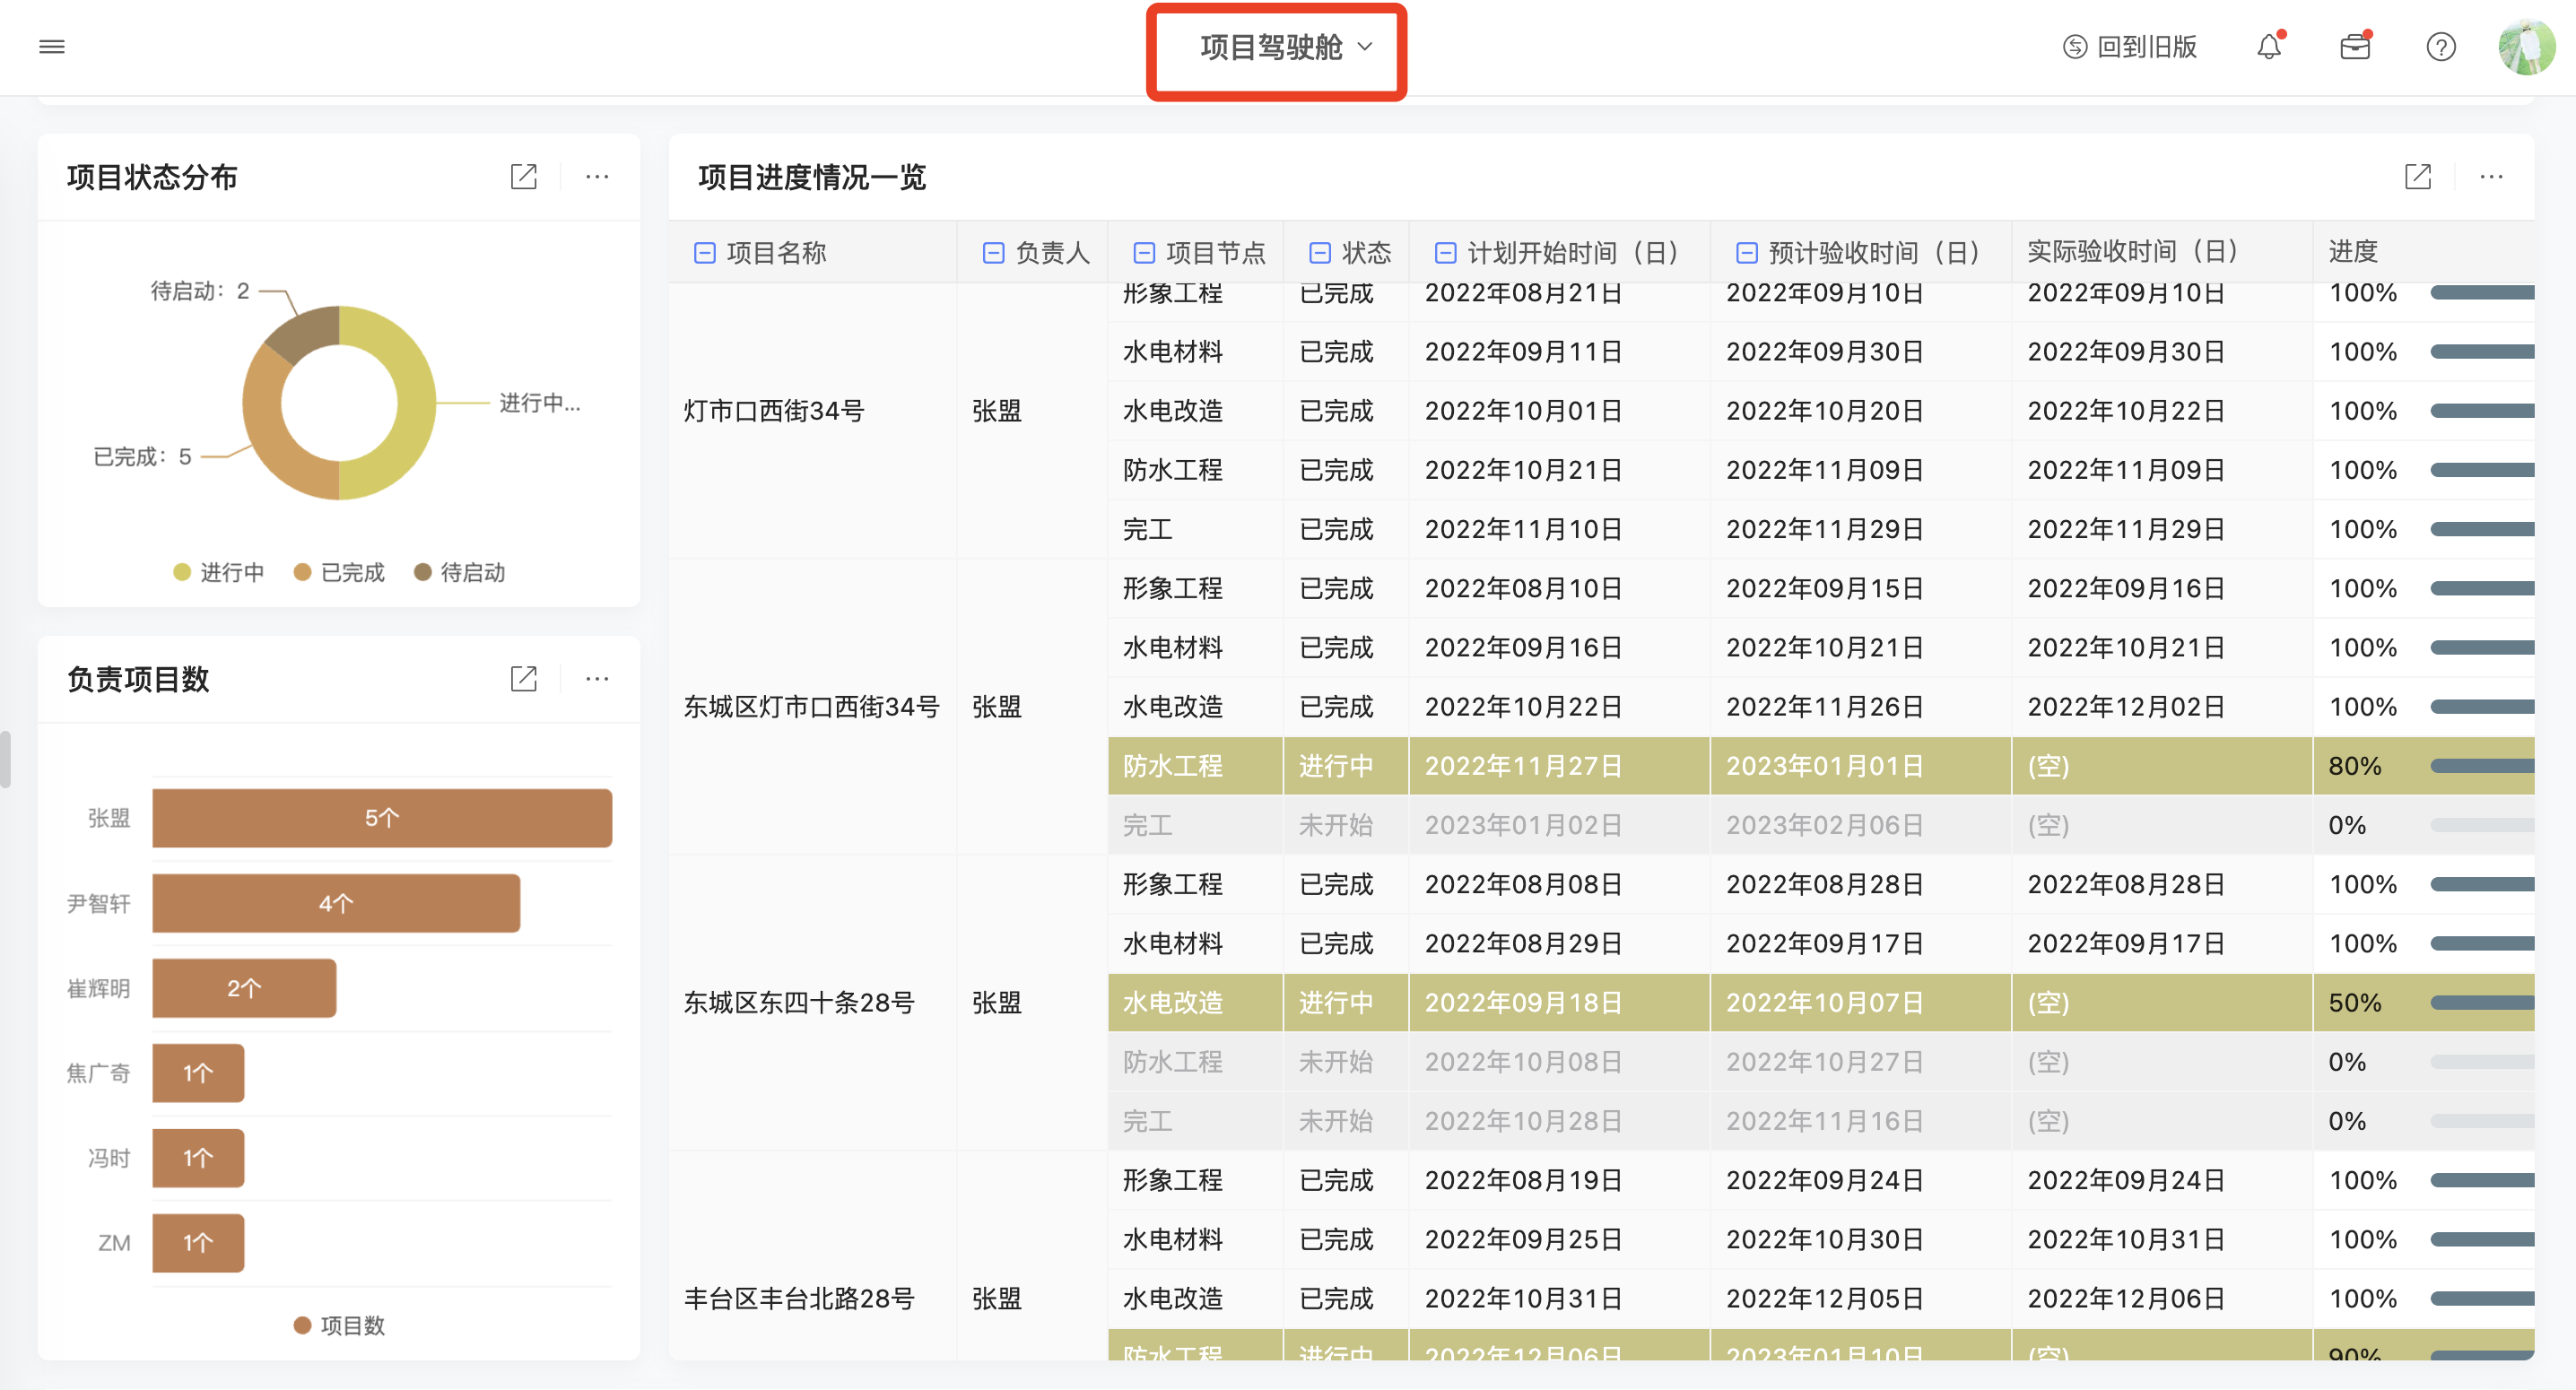This screenshot has width=2576, height=1390.
Task: Click the 回到旧版 link
Action: click(2130, 47)
